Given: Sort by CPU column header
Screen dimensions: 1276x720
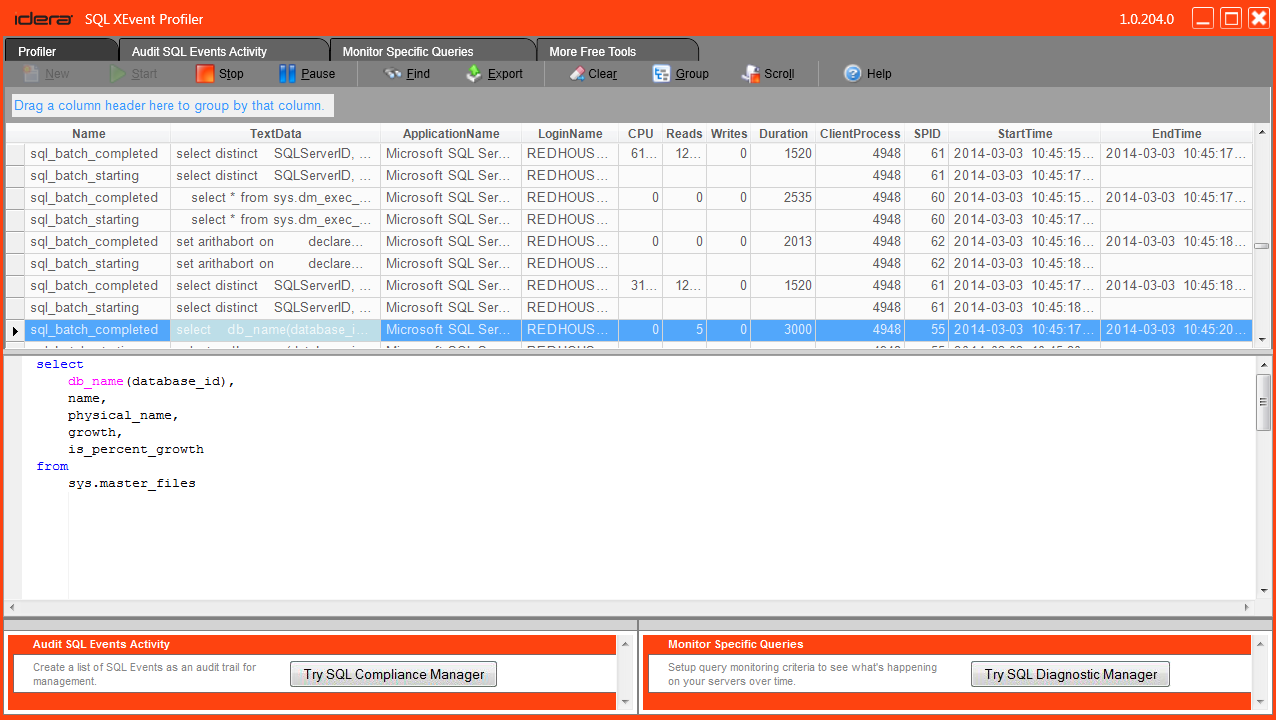Looking at the screenshot, I should click(641, 134).
